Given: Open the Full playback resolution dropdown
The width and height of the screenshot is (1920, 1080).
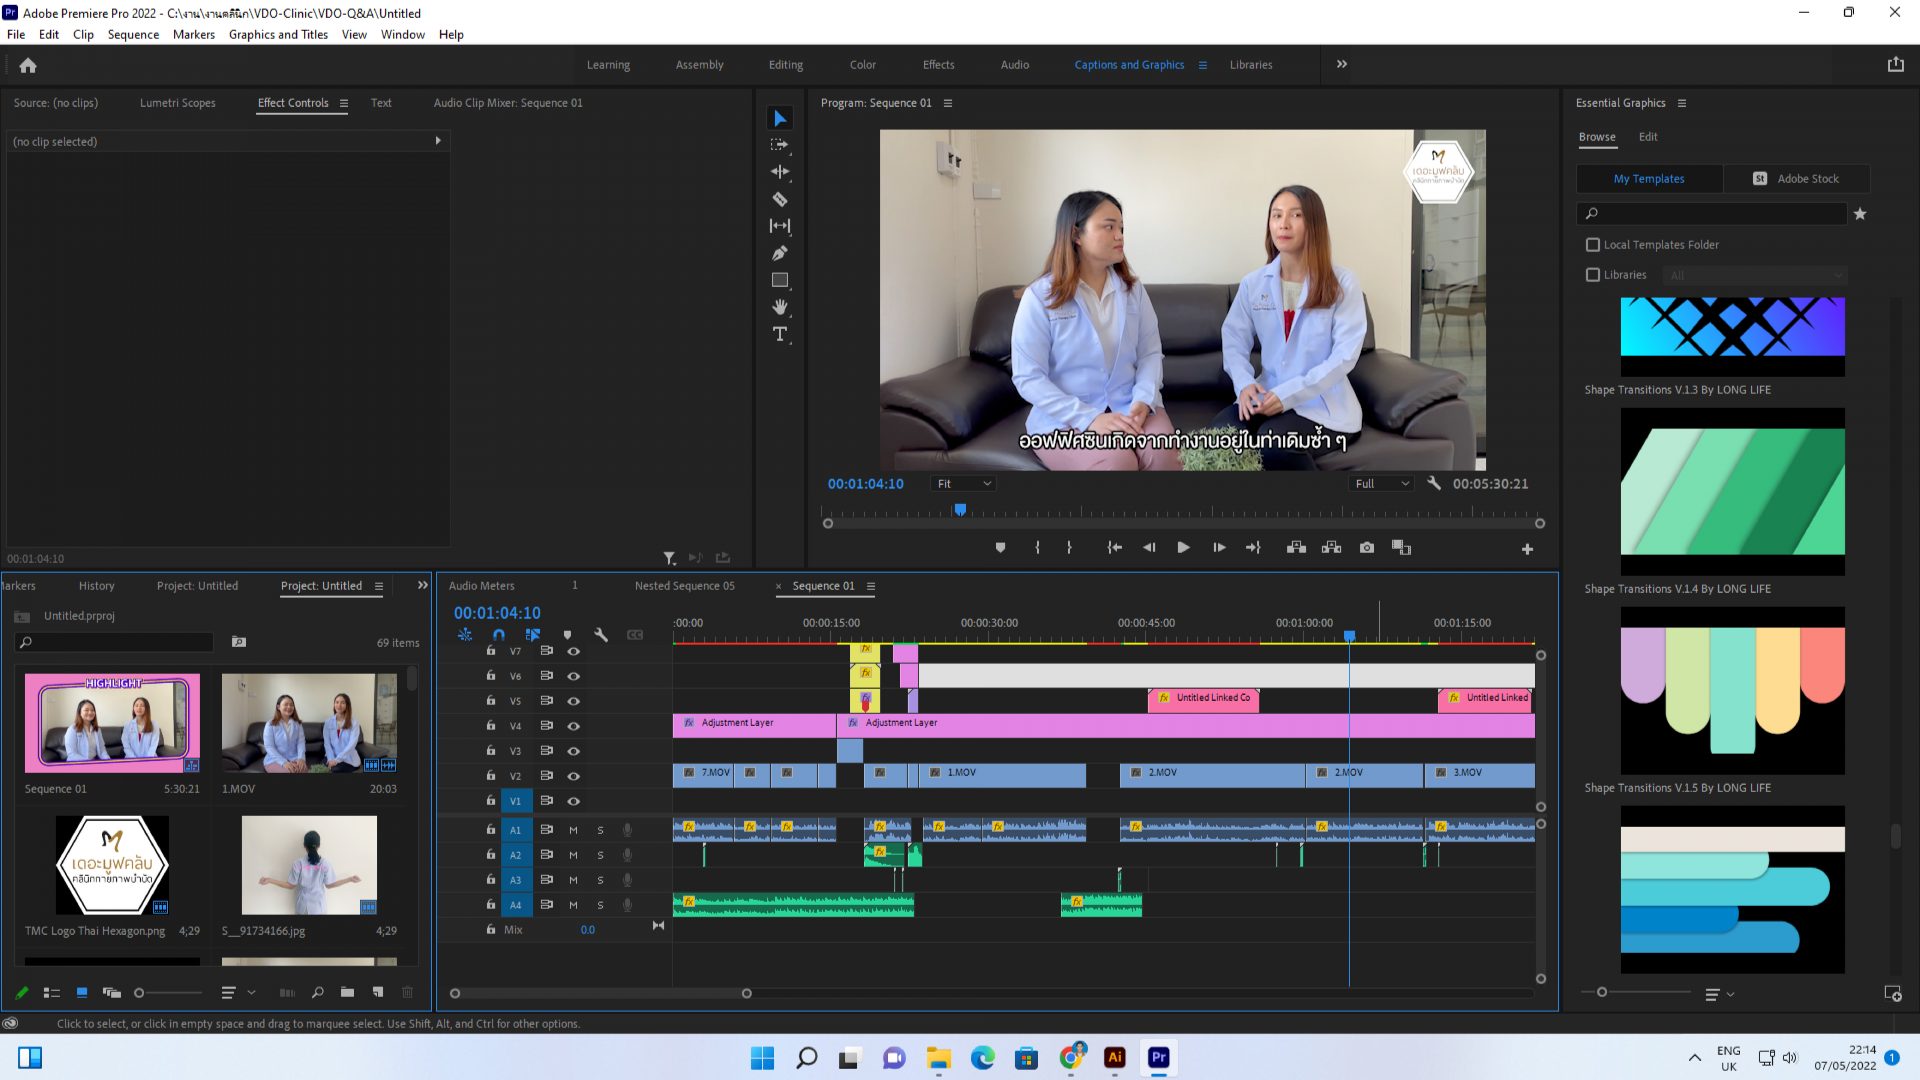Looking at the screenshot, I should 1382,484.
